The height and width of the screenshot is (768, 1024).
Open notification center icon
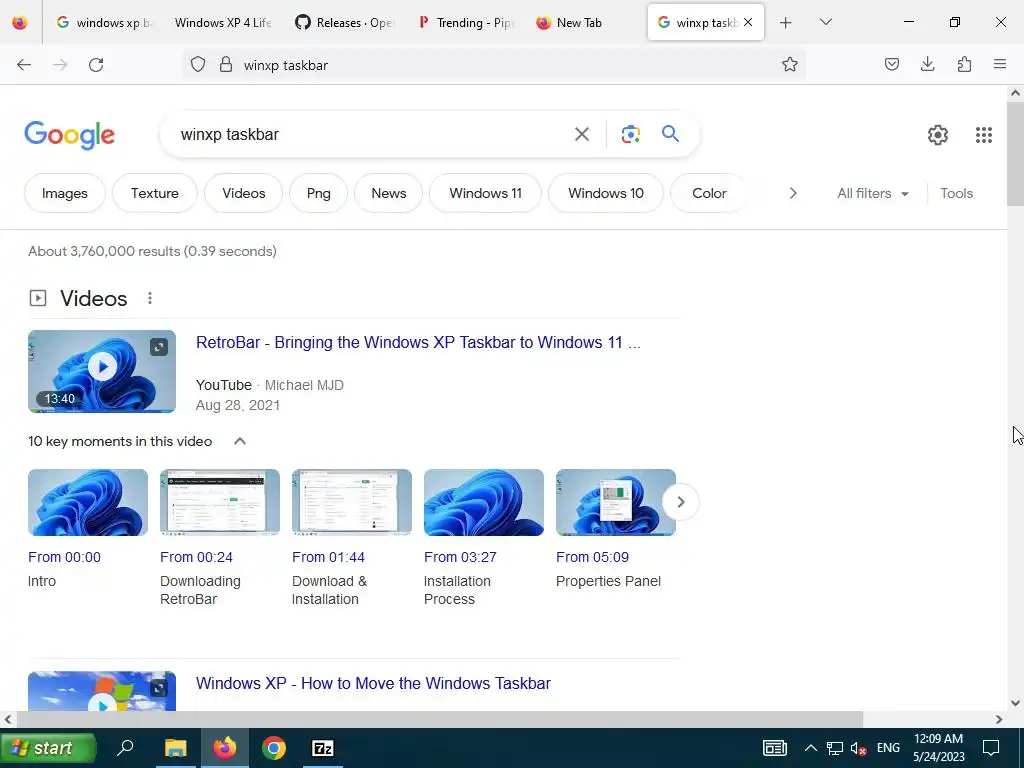coord(991,748)
